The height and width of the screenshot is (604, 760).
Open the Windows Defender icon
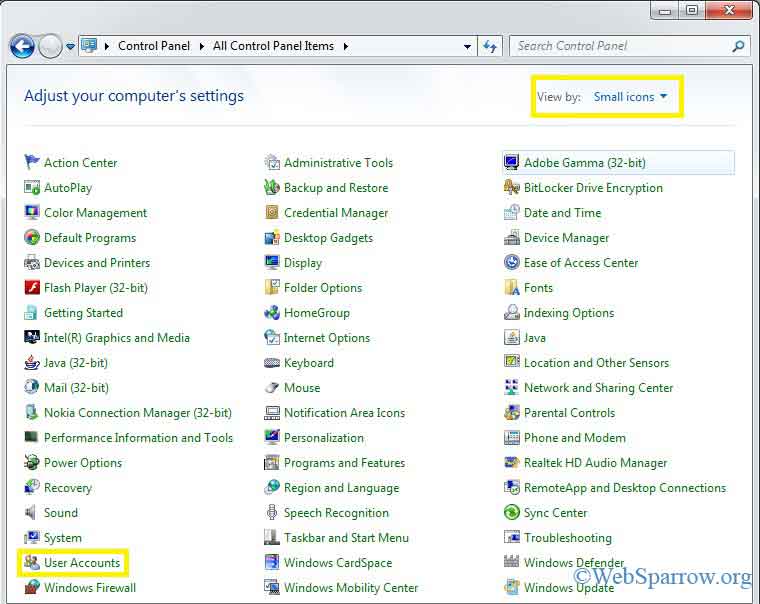pyautogui.click(x=512, y=562)
